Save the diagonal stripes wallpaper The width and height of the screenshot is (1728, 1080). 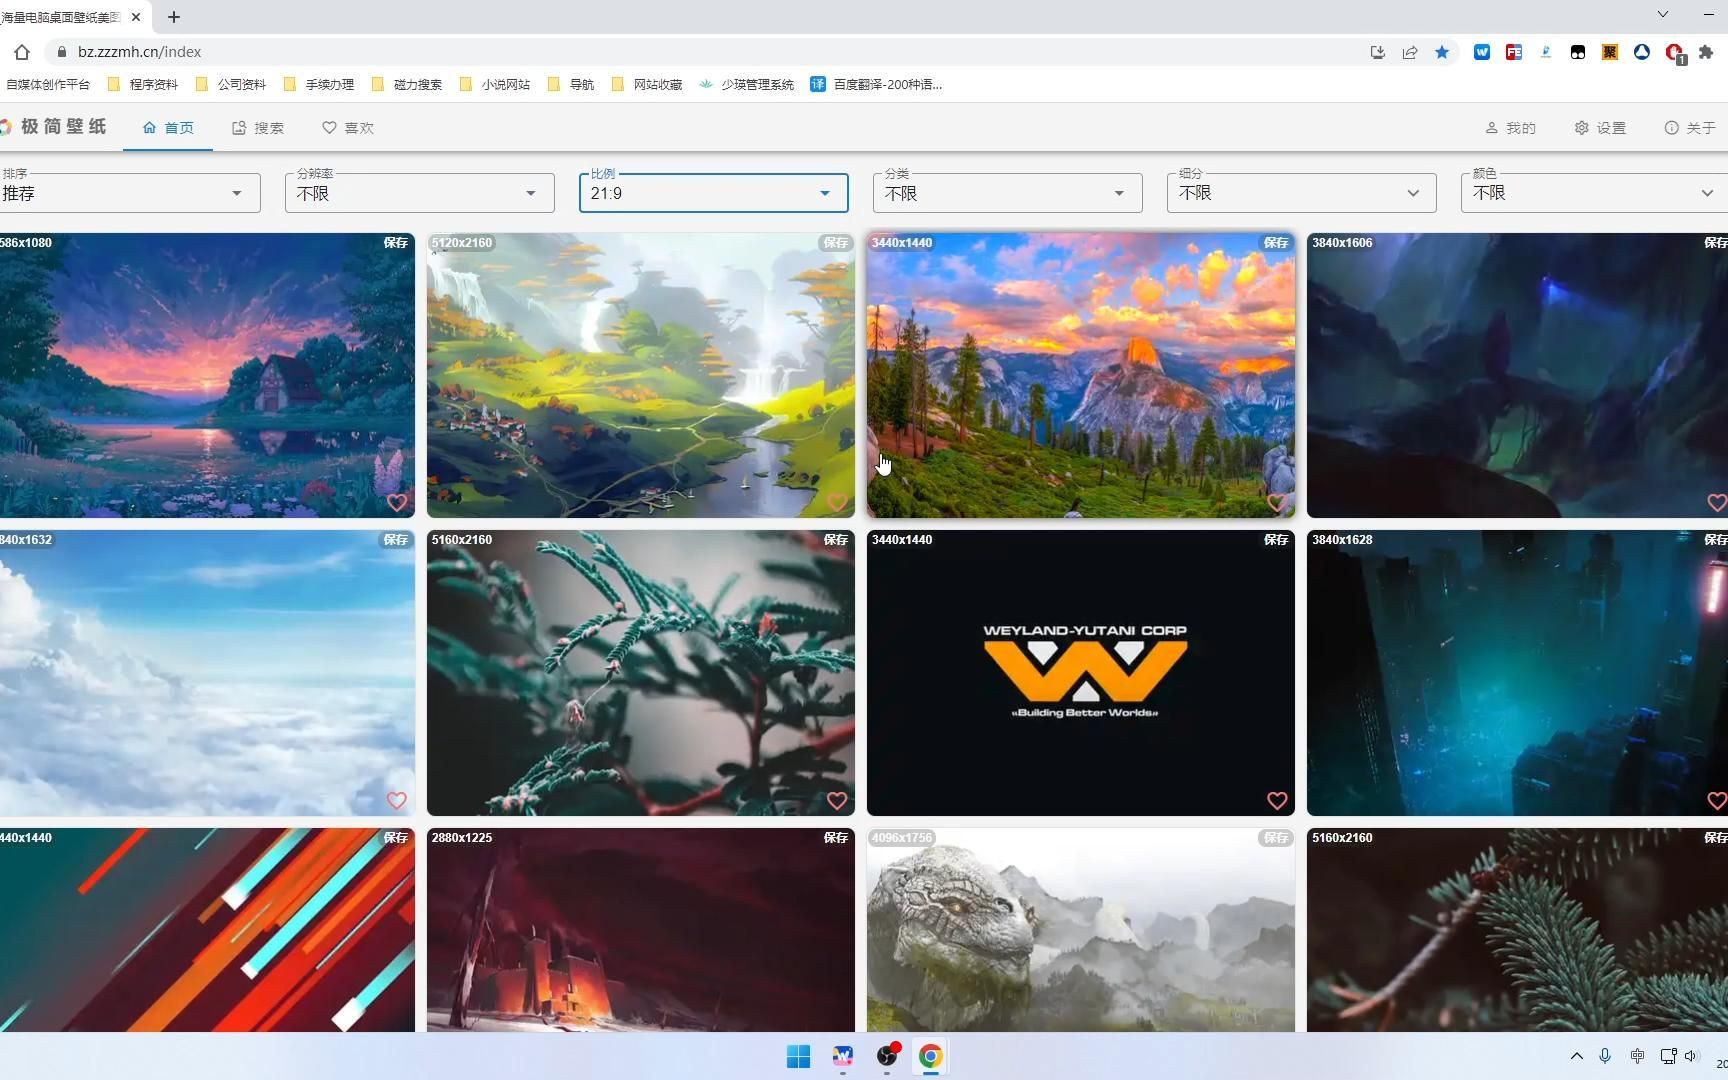point(396,838)
